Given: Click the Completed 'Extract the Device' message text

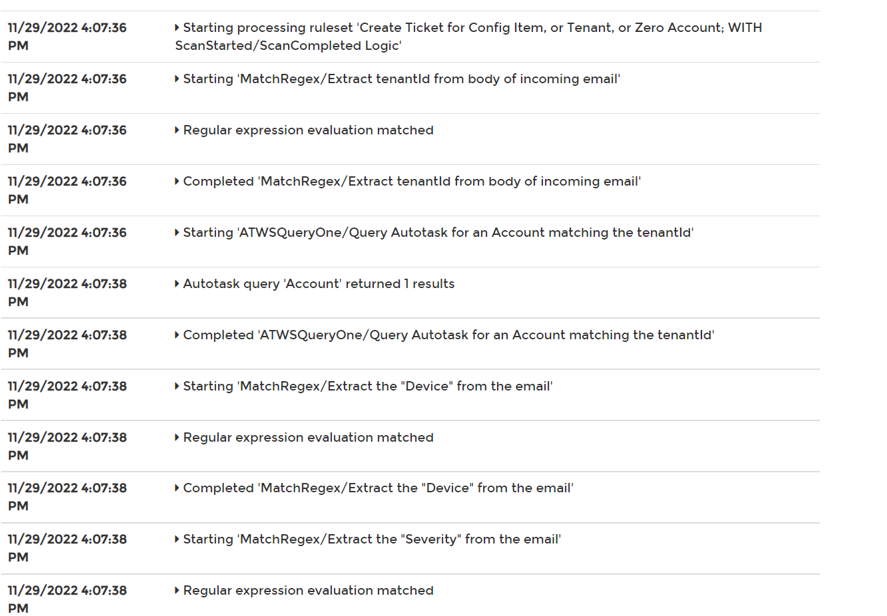Looking at the screenshot, I should (x=378, y=488).
